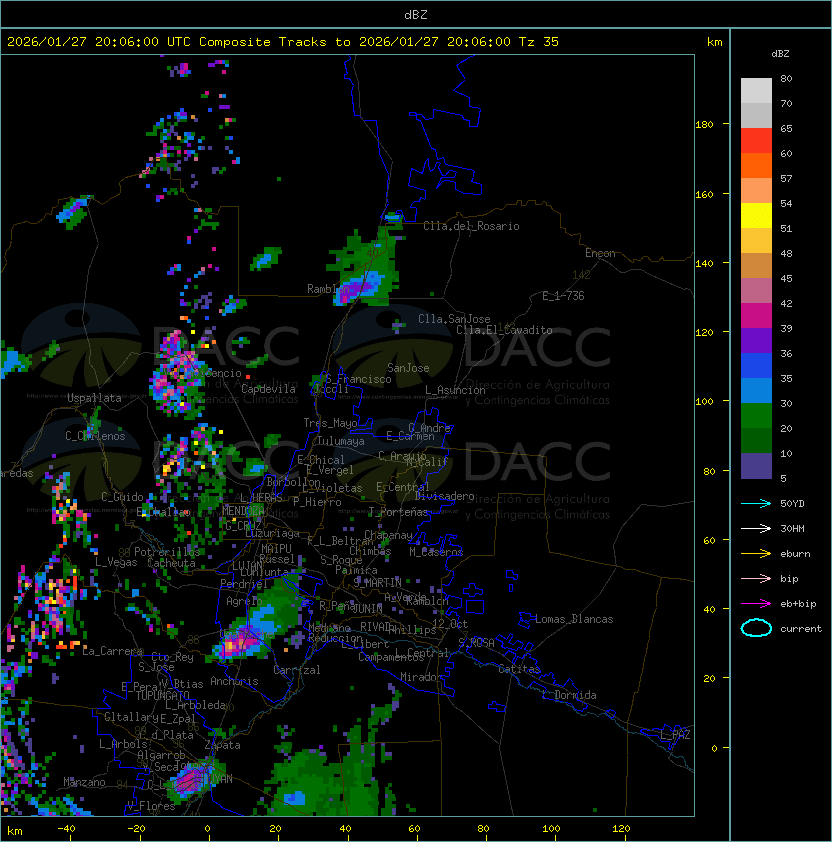Click the magenta eb+bip arrow in legend
The width and height of the screenshot is (832, 842).
[x=756, y=604]
